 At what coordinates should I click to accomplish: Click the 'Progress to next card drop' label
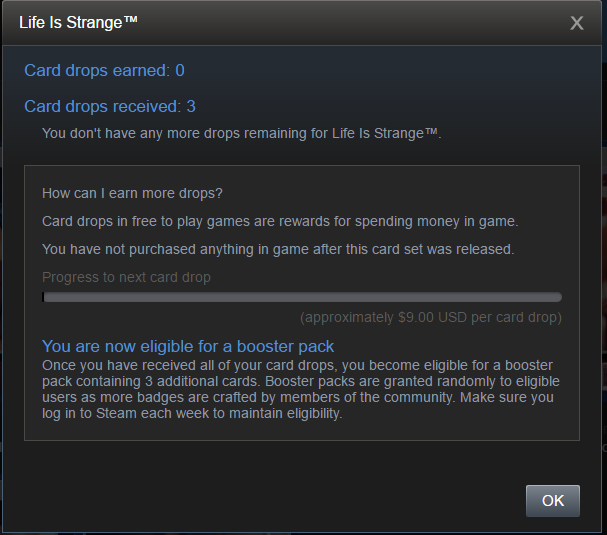[x=126, y=277]
